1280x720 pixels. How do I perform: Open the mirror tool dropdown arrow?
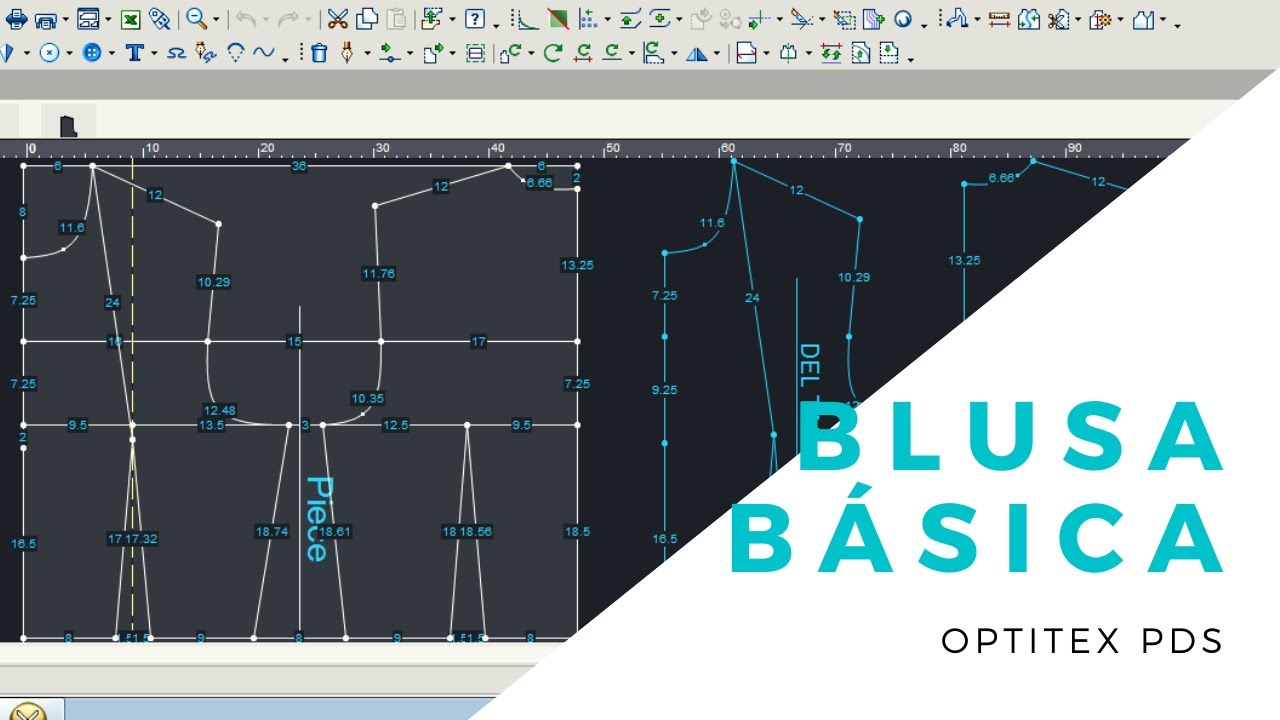pos(716,53)
